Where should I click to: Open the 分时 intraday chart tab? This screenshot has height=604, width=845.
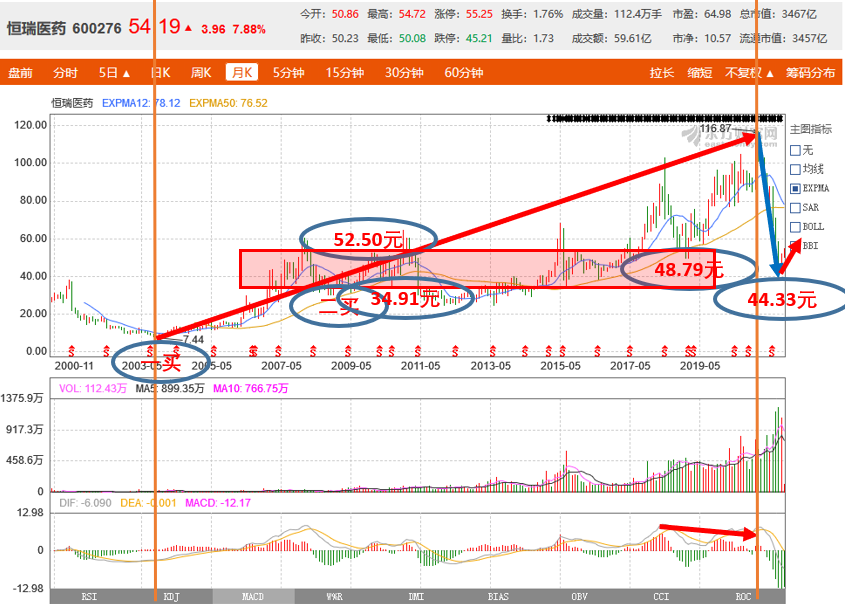pyautogui.click(x=66, y=73)
